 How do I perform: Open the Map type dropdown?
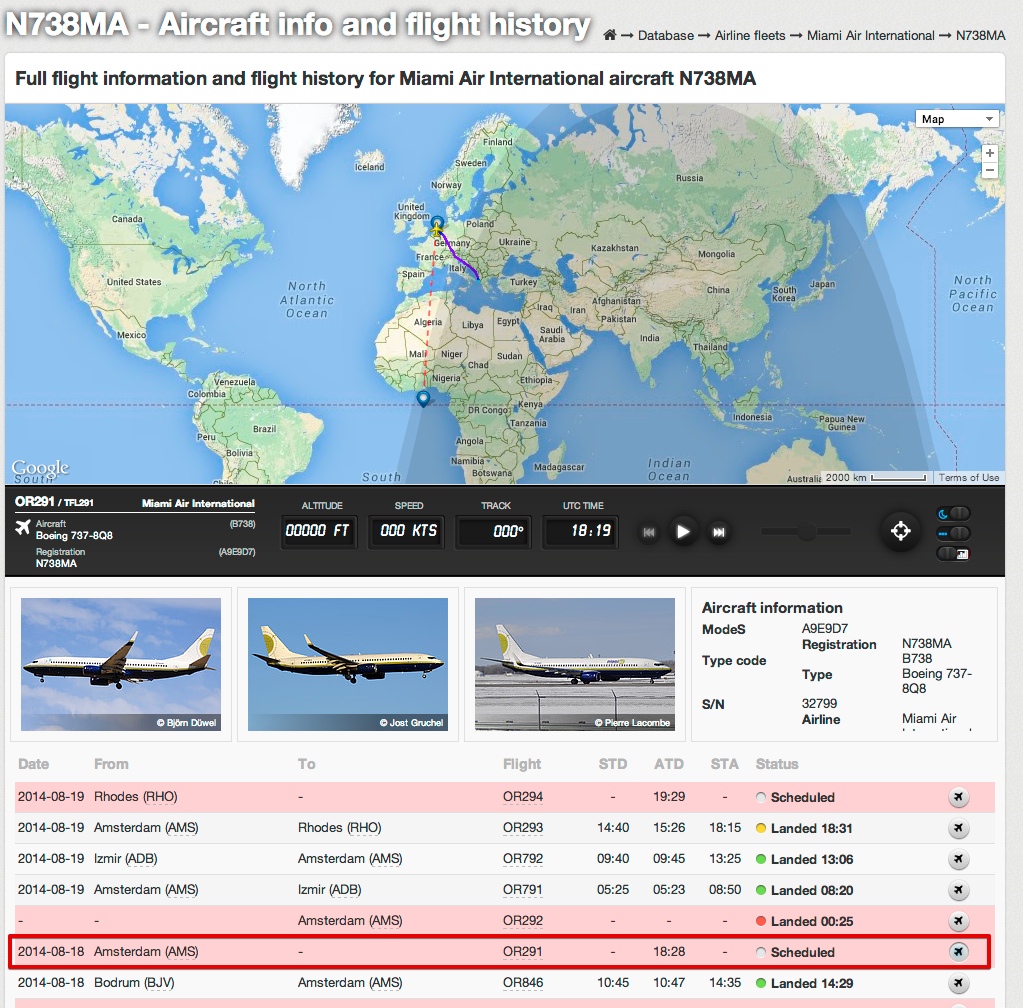point(957,119)
